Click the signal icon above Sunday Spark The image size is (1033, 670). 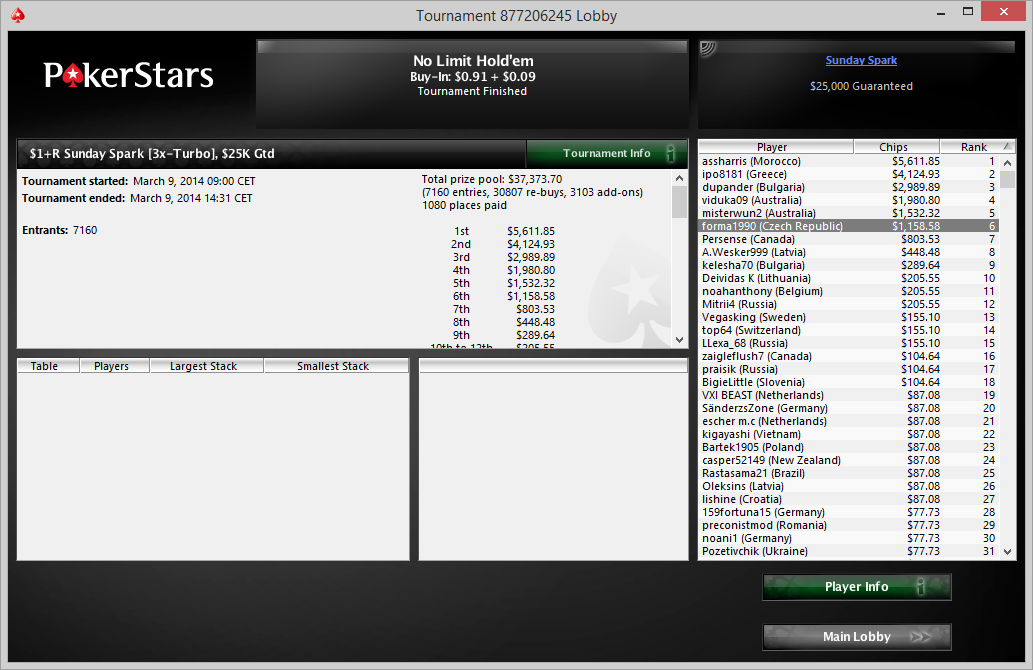click(x=708, y=48)
